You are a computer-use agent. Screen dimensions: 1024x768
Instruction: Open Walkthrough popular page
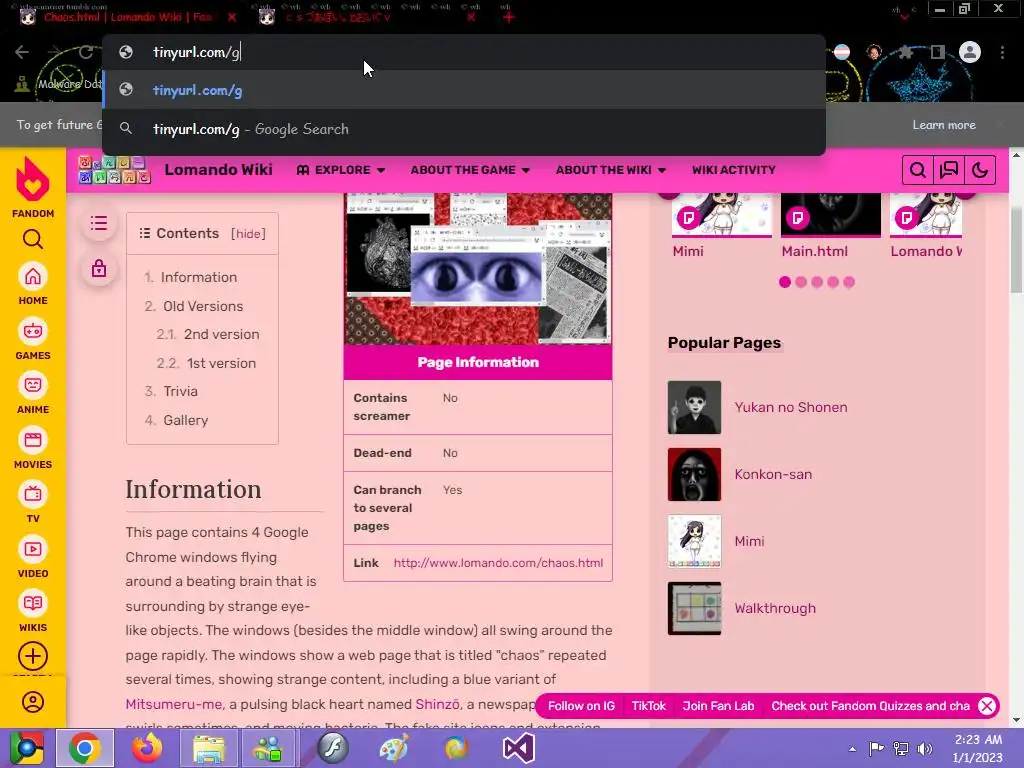tap(775, 608)
